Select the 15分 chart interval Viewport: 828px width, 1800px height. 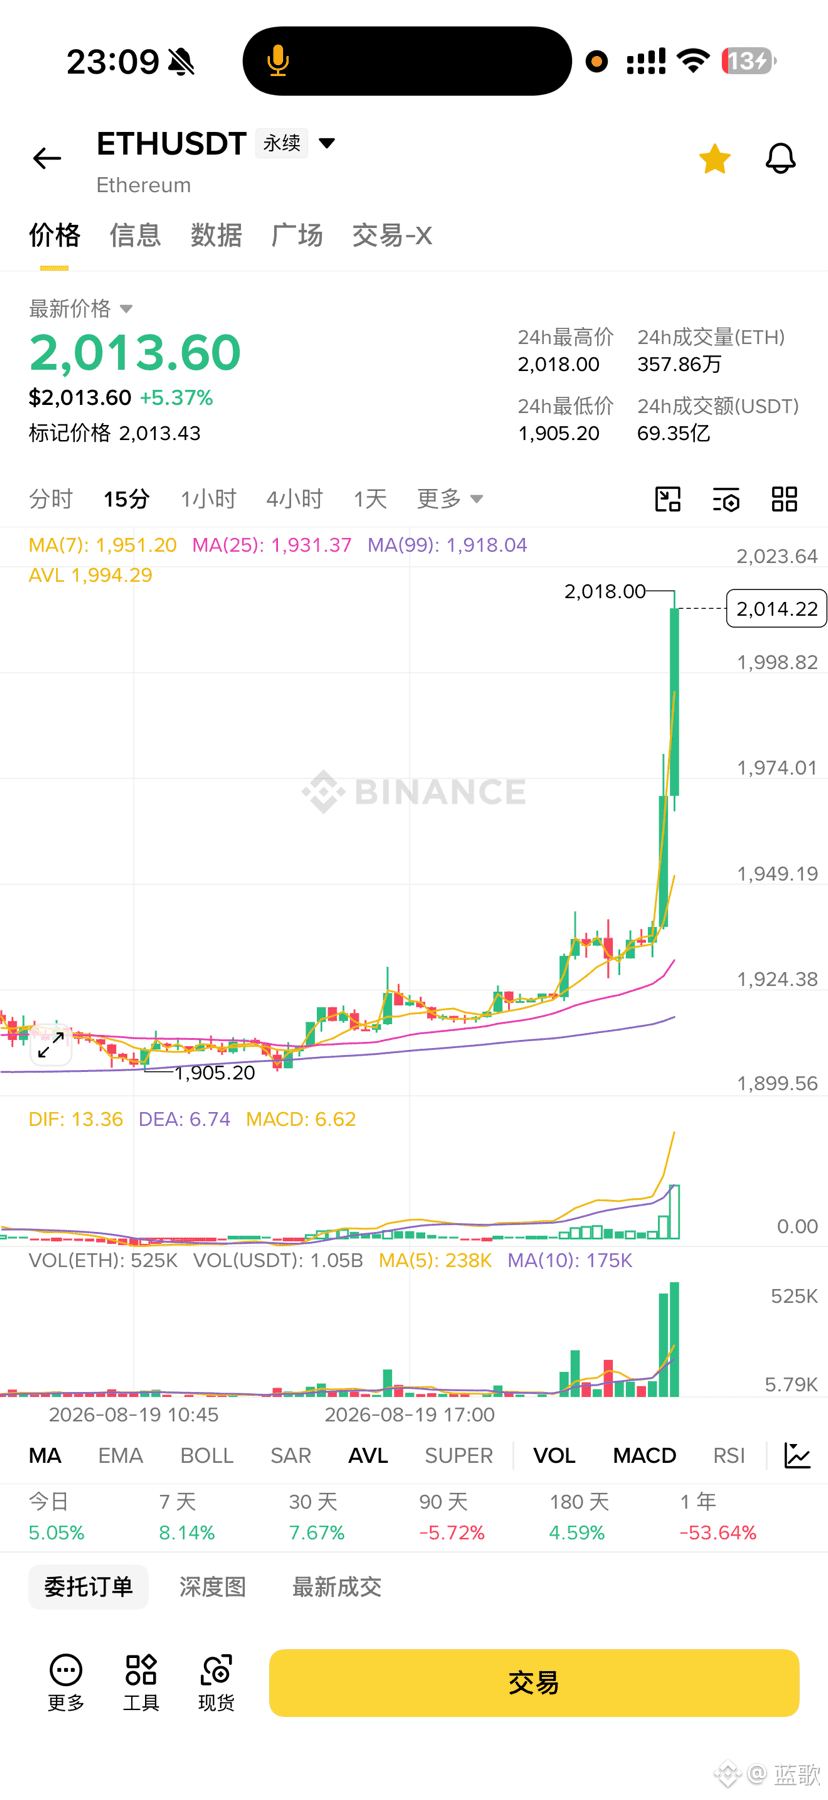point(127,499)
